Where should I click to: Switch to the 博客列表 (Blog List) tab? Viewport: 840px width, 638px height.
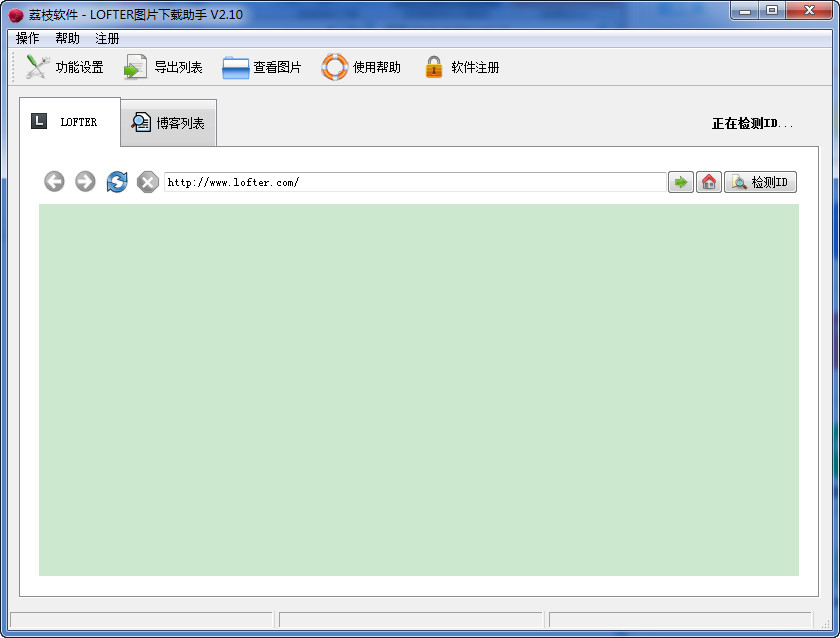[168, 122]
